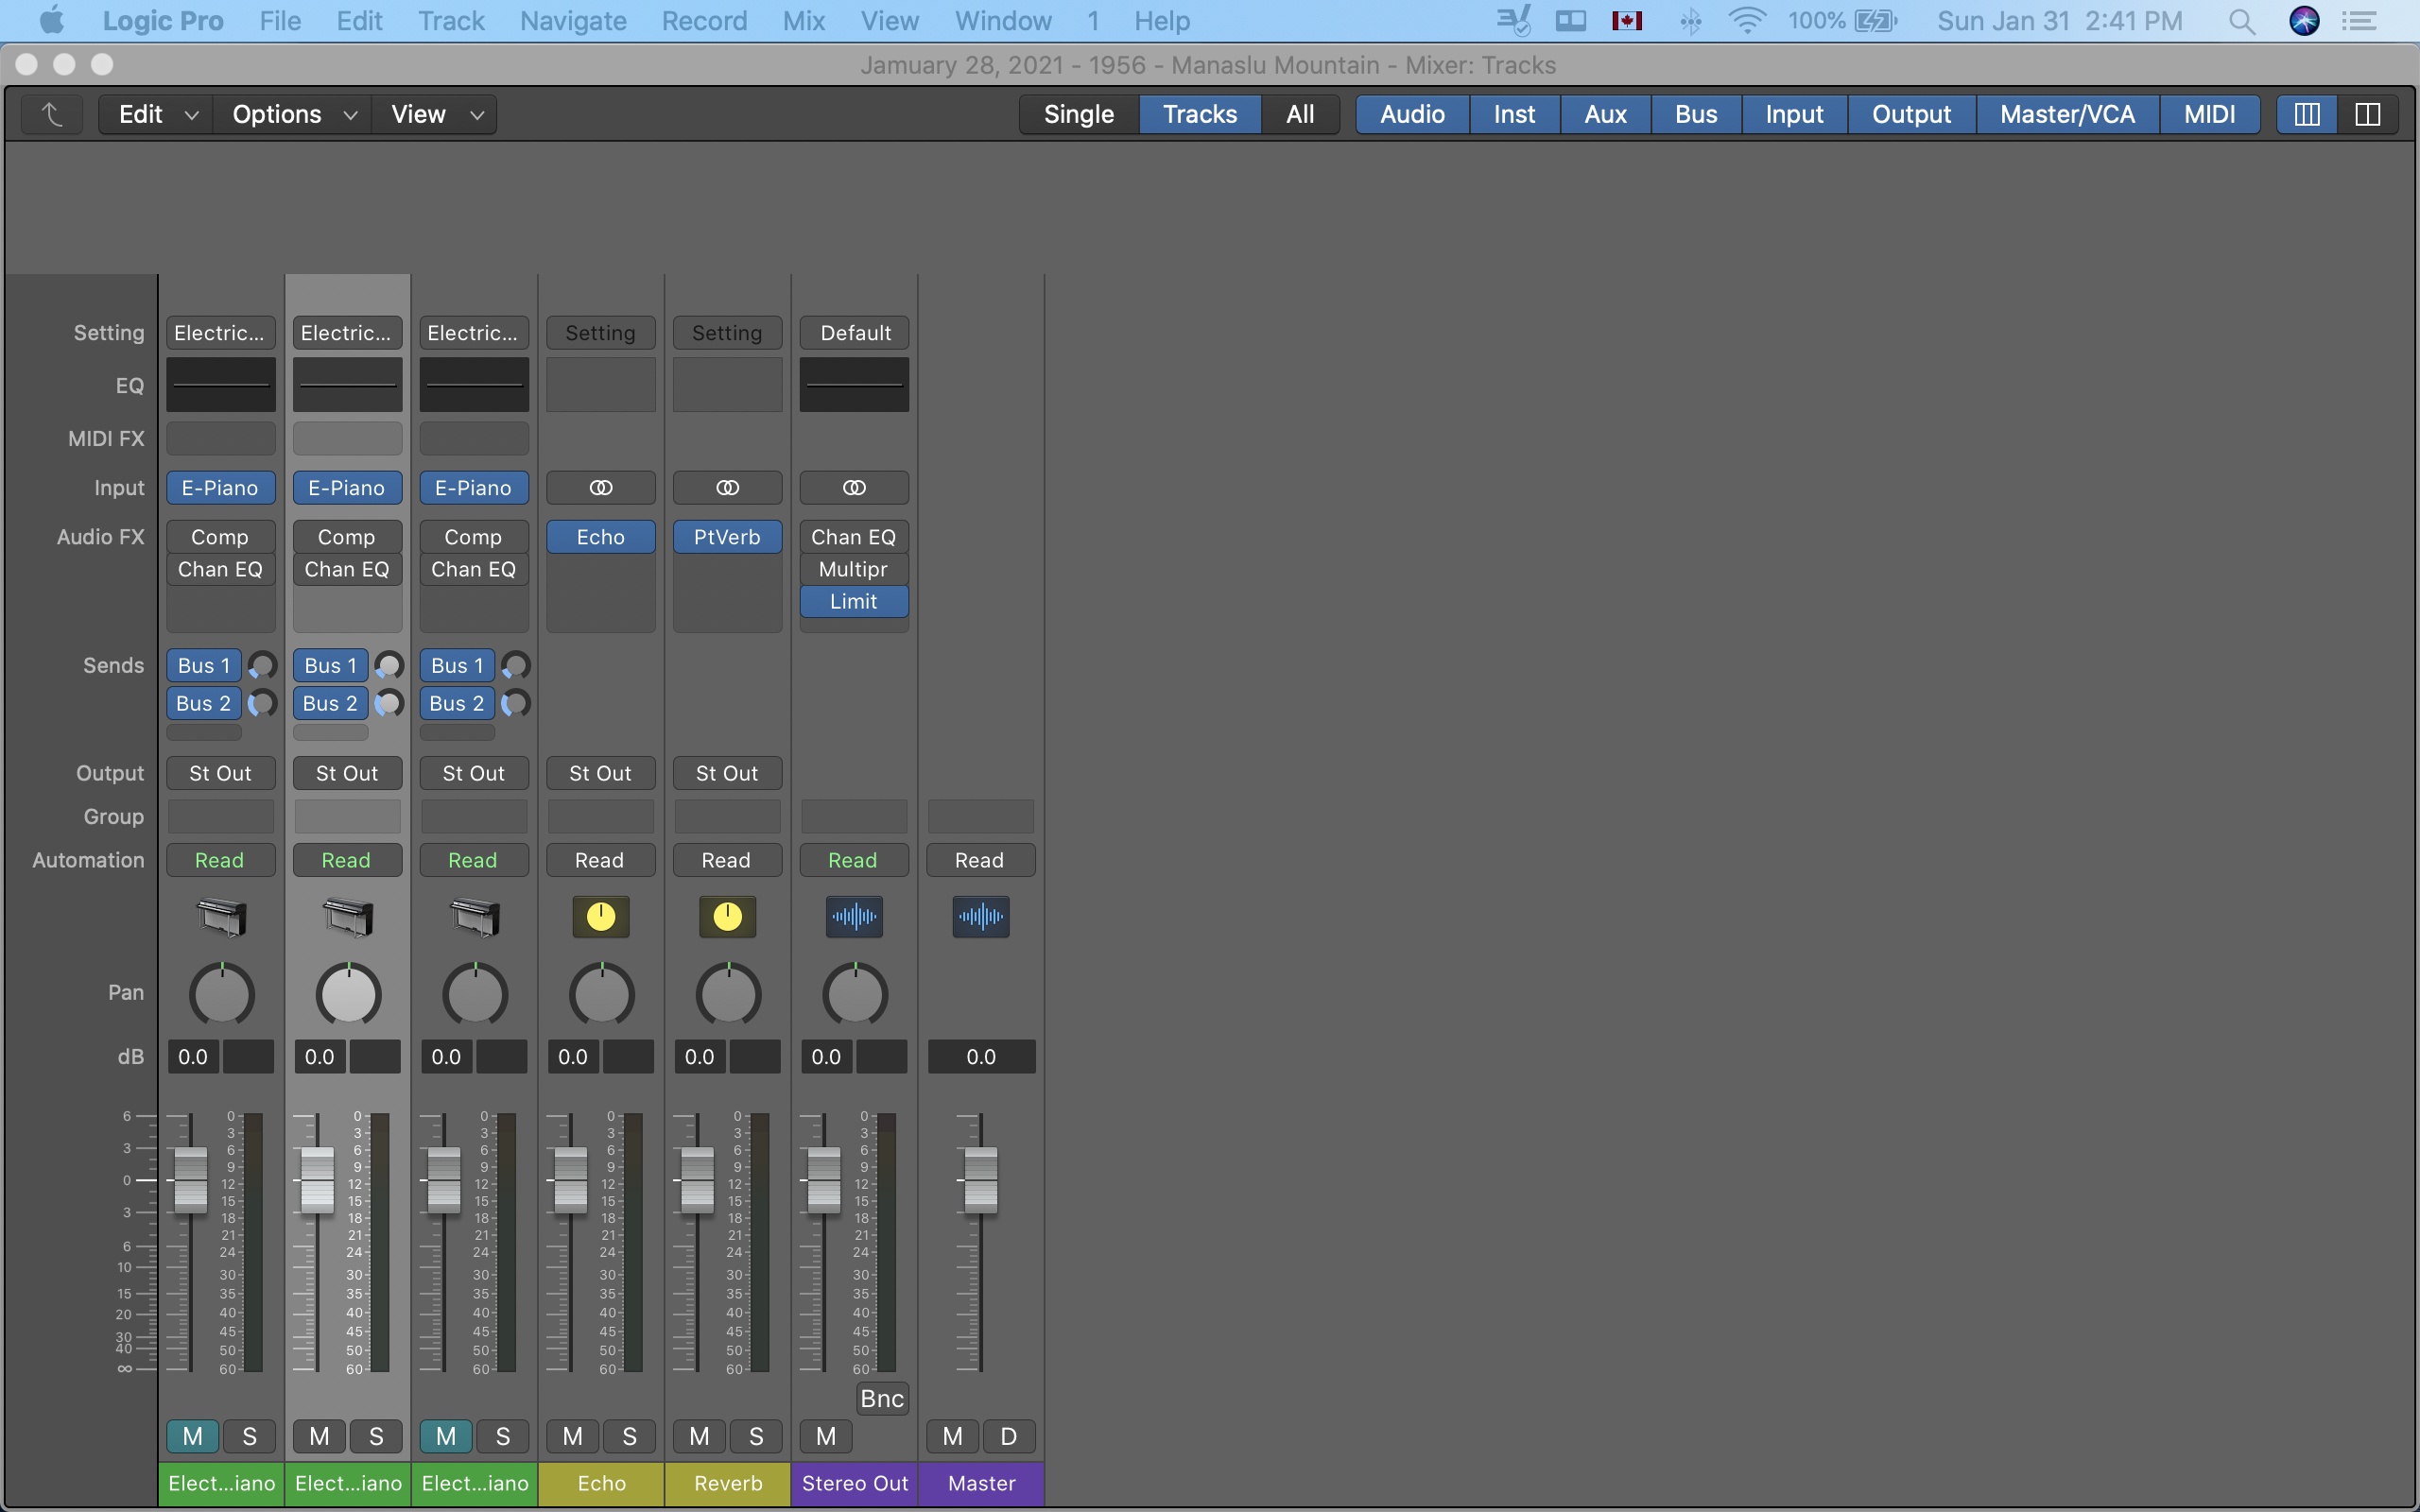2420x1512 pixels.
Task: Open the Navigate menu in menu bar
Action: tap(573, 21)
